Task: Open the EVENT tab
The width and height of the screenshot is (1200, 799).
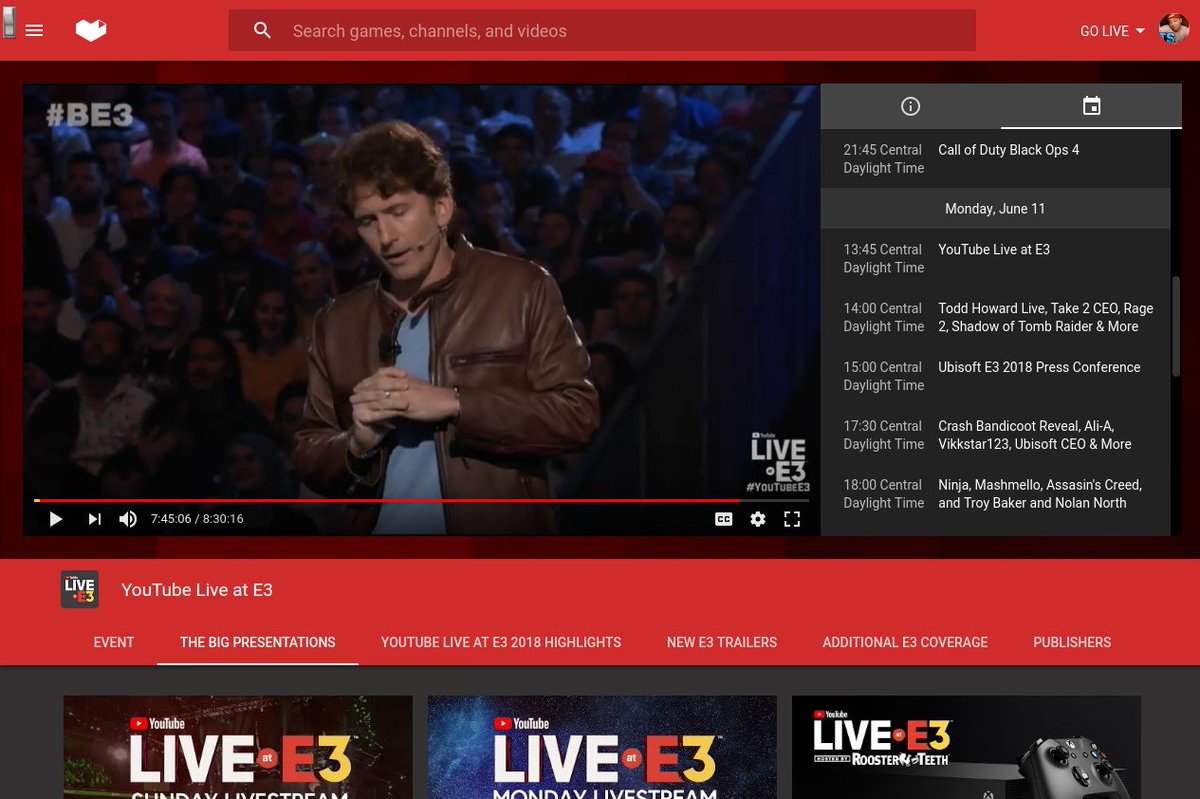Action: point(114,642)
